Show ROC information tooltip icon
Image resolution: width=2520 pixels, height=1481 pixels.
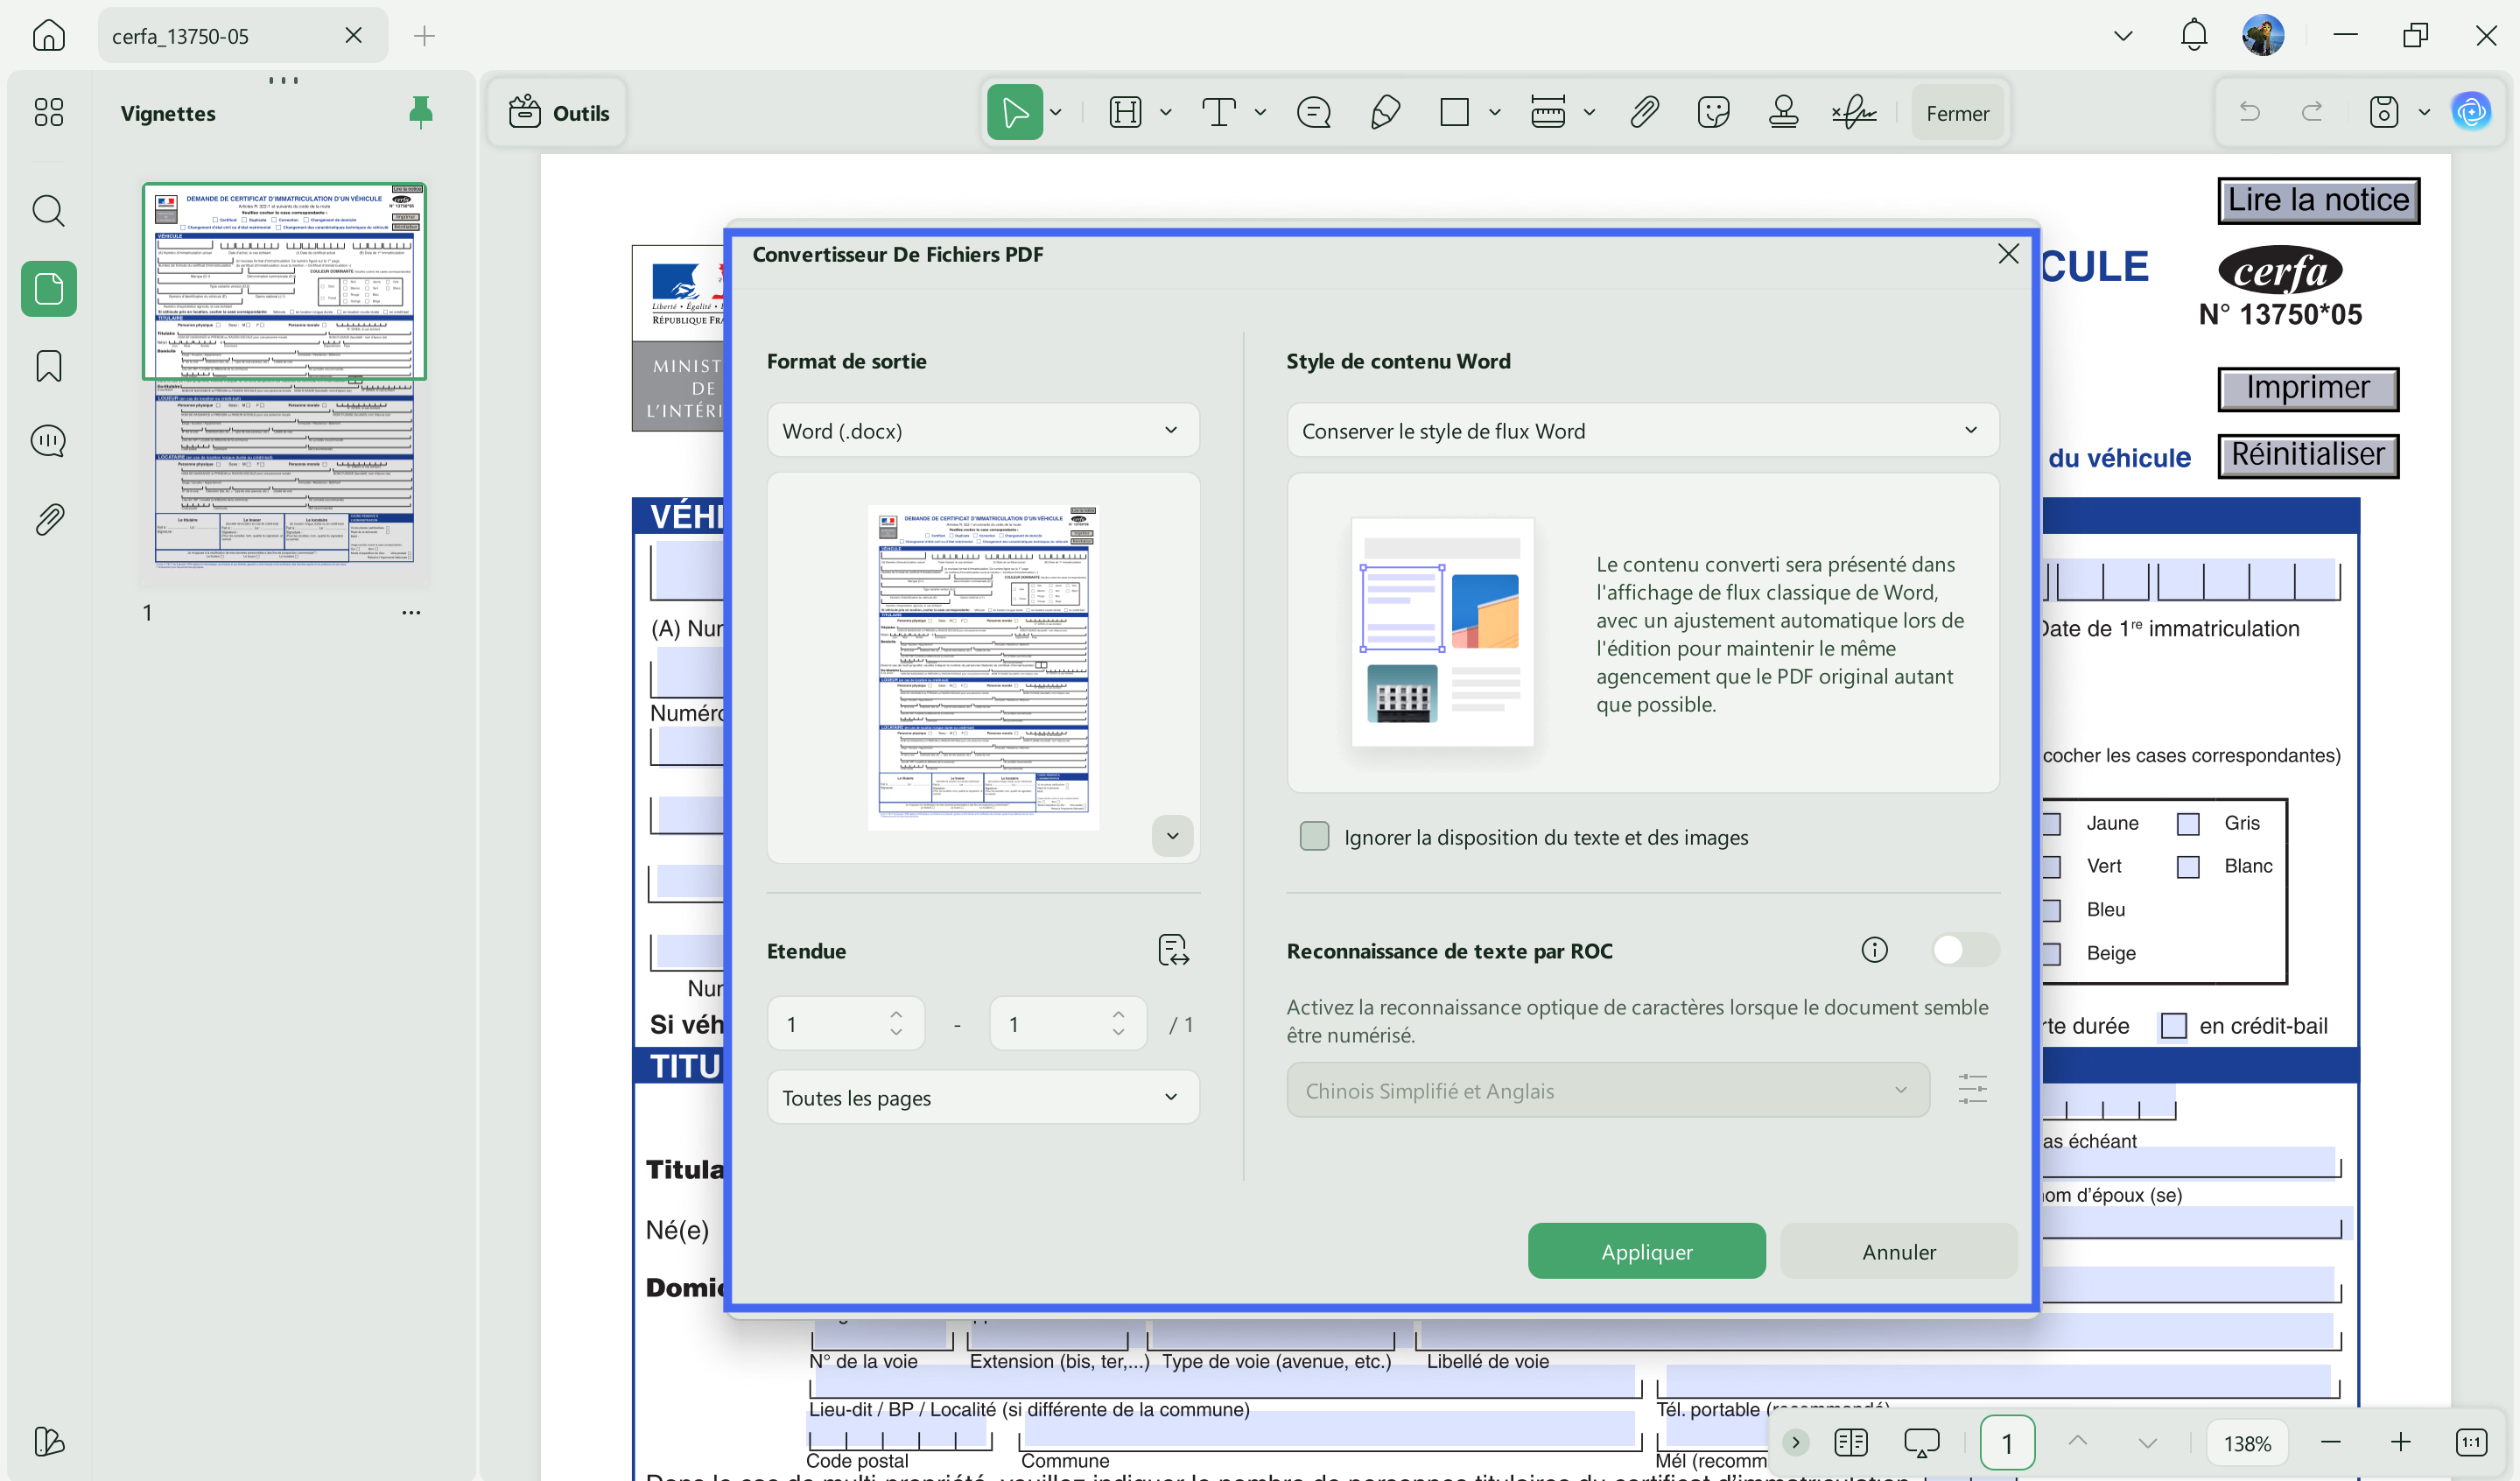tap(1874, 950)
